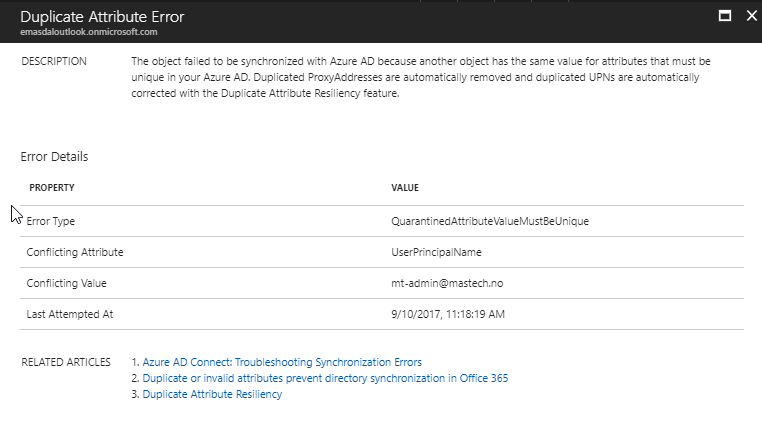The height and width of the screenshot is (421, 762).
Task: Close the Duplicate Attribute Error blade
Action: (752, 16)
